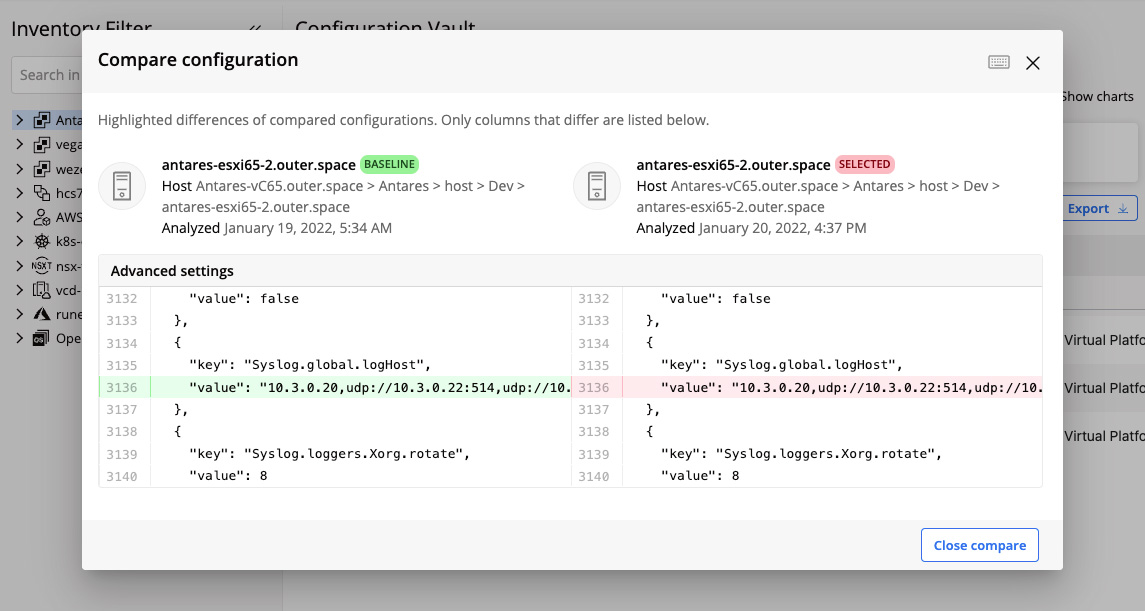Screen dimensions: 1145x611
Task: Click the Show charts option
Action: coord(1097,97)
